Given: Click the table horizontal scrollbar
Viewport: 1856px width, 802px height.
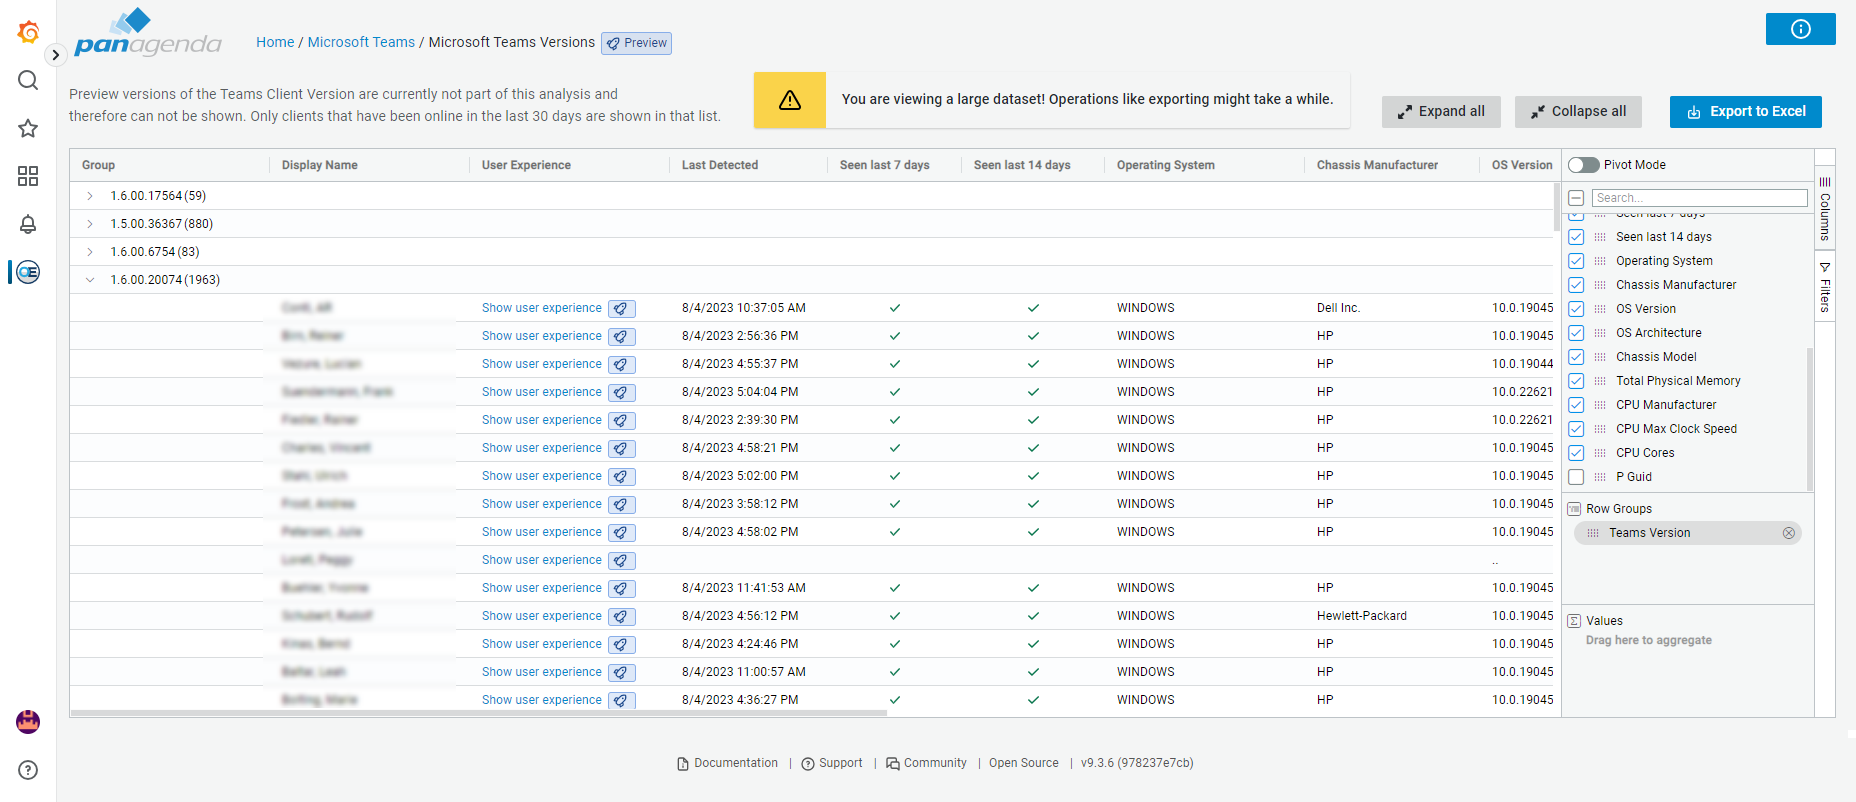Looking at the screenshot, I should 479,713.
